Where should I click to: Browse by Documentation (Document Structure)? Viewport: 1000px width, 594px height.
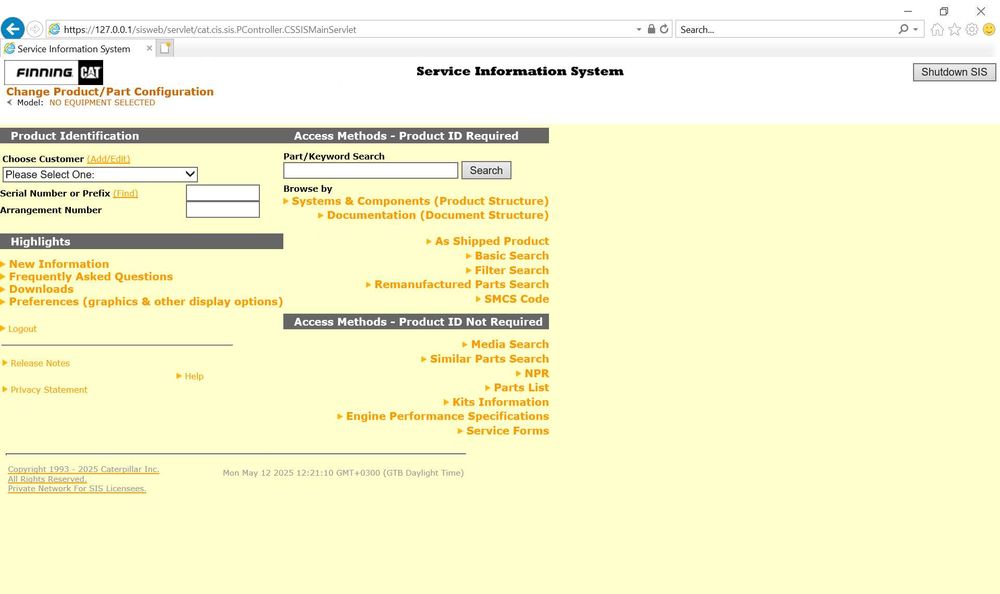point(438,215)
